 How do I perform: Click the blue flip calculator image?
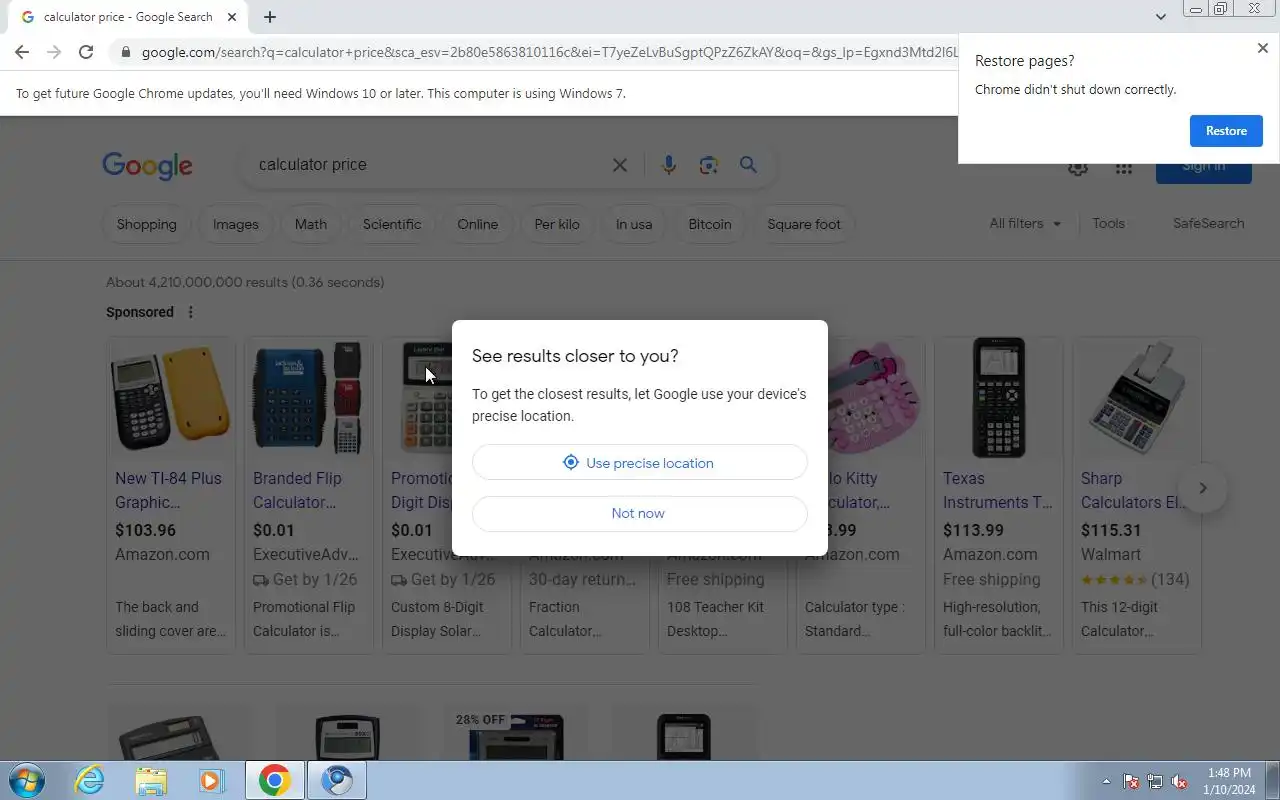click(309, 398)
